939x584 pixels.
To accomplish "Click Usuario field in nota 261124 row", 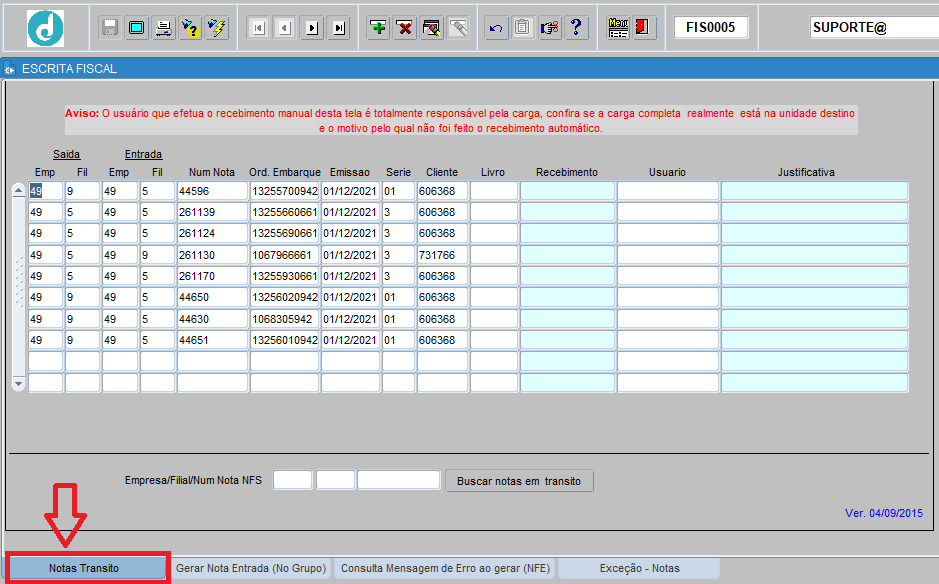I will [x=668, y=233].
